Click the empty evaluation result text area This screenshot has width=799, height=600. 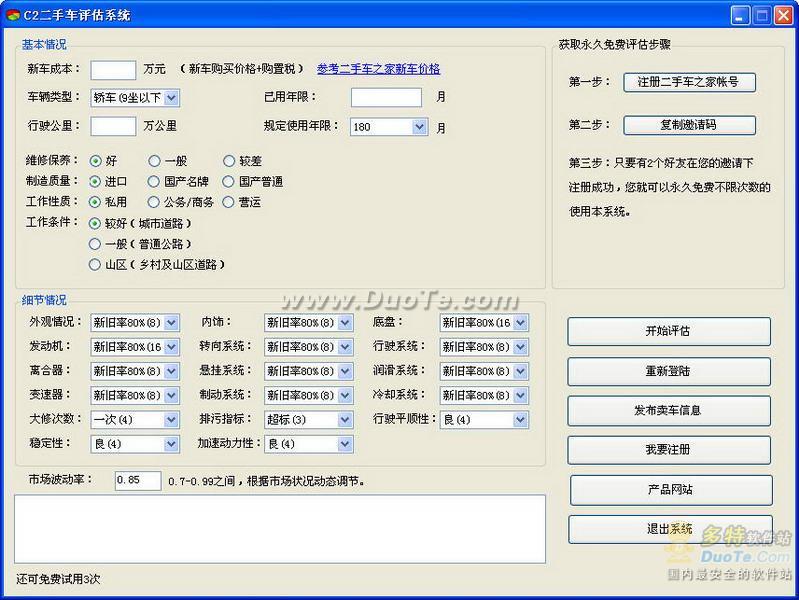tap(280, 529)
